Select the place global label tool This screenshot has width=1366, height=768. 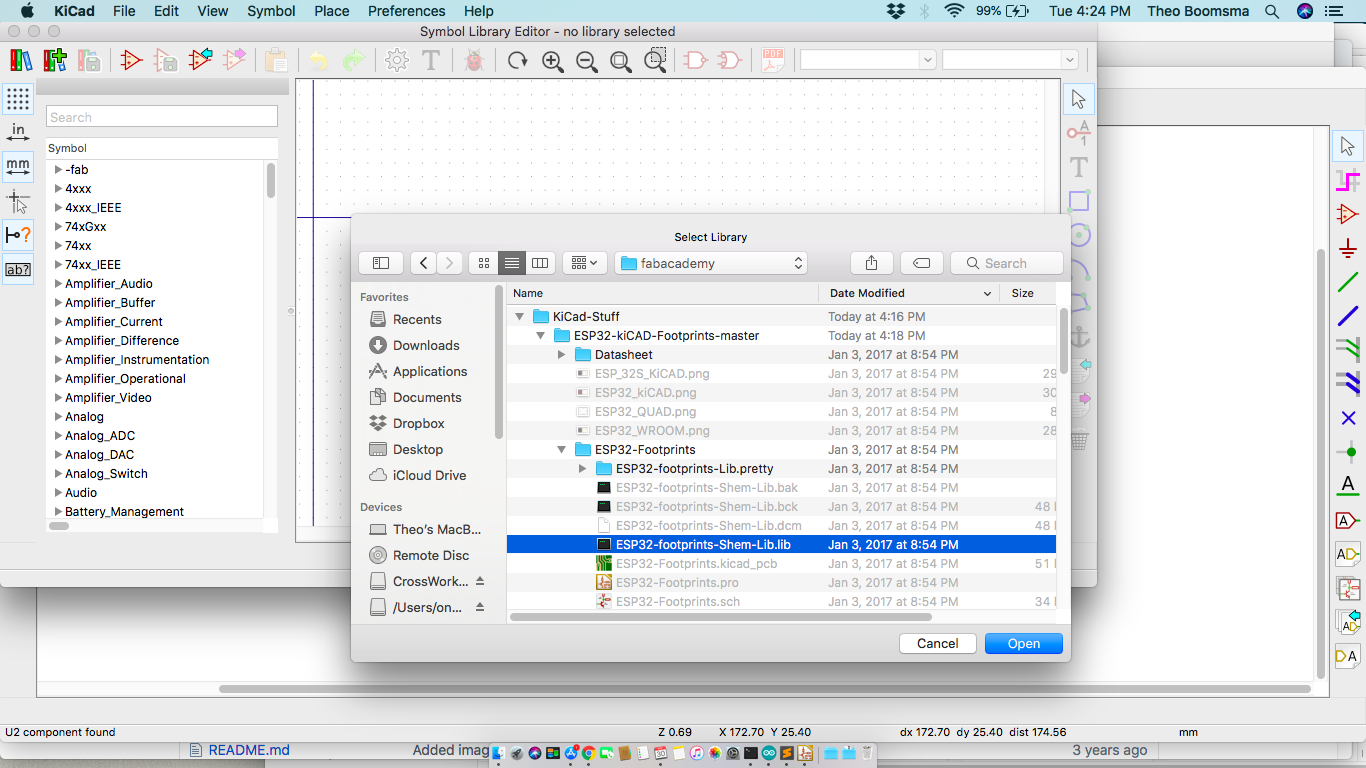(x=1348, y=520)
